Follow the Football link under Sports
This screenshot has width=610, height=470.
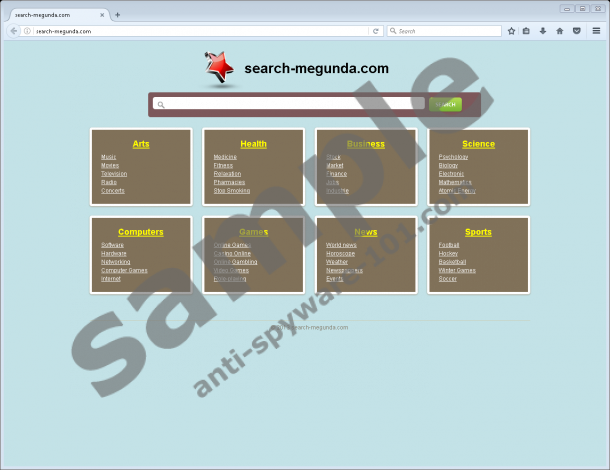[x=449, y=245]
